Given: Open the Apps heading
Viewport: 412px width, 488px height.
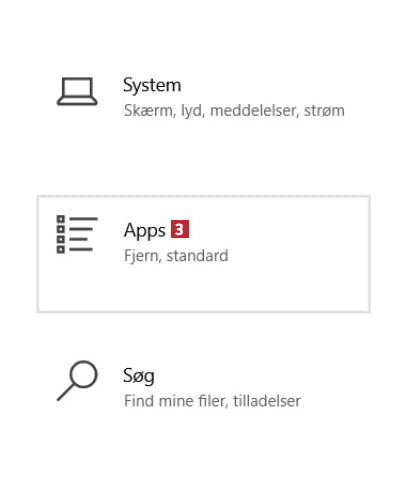Looking at the screenshot, I should pos(145,230).
